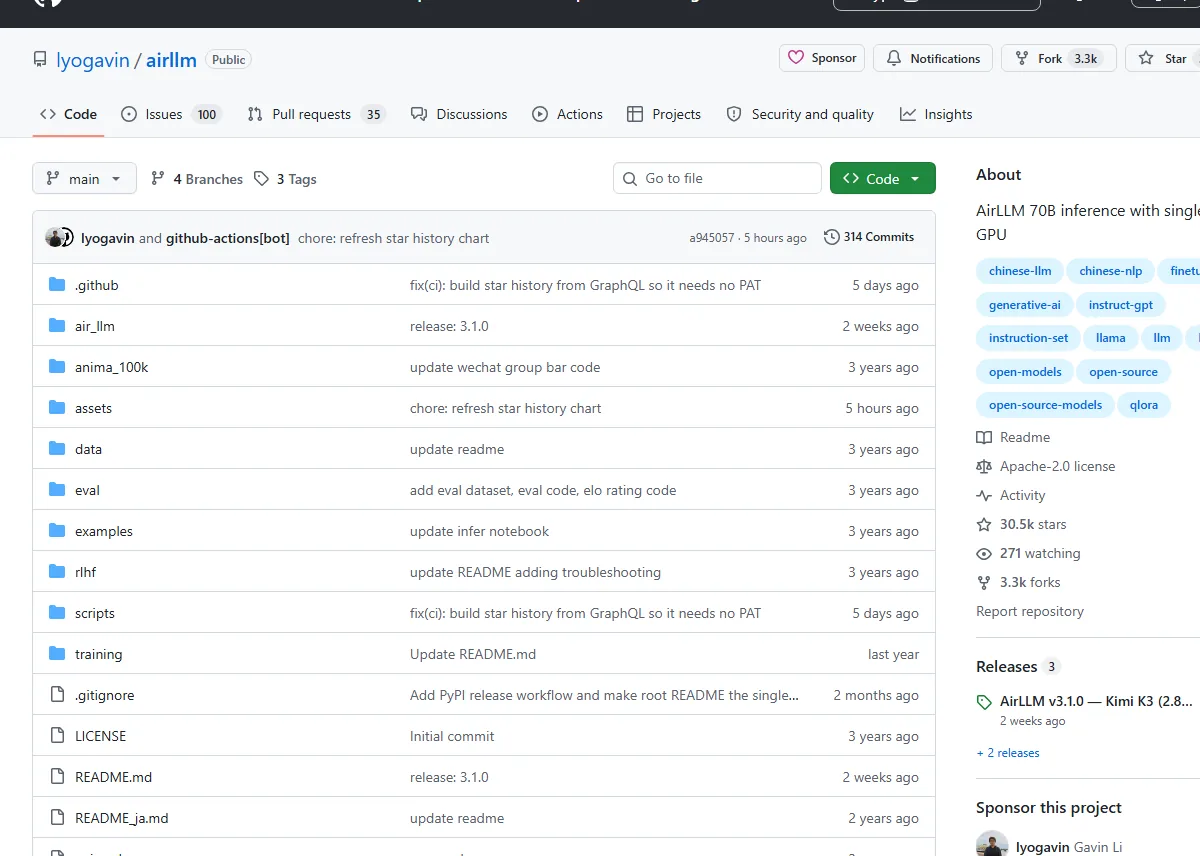Click the Activity pulse icon

click(984, 495)
